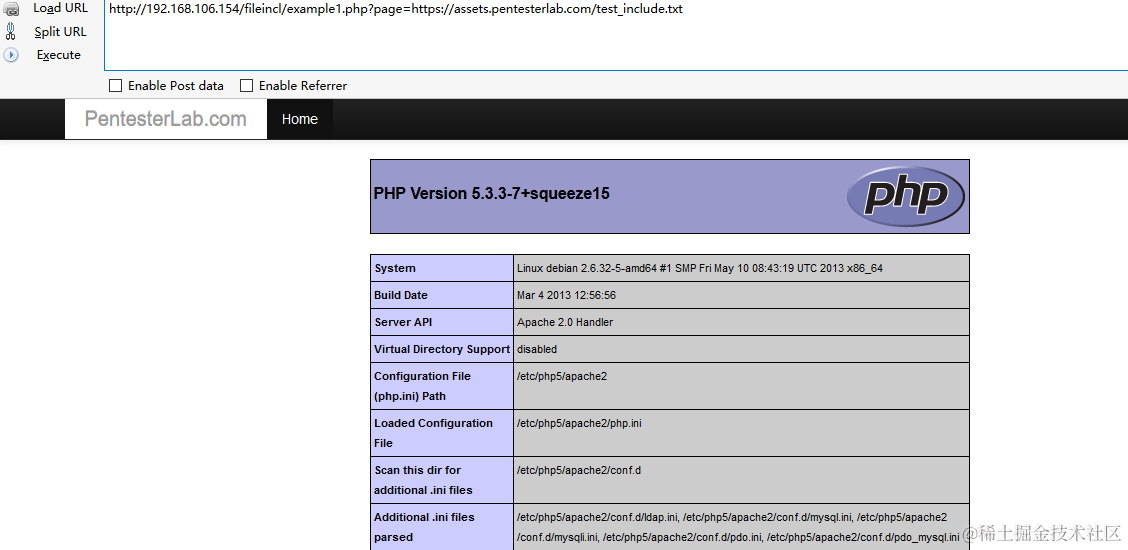Click the Execute button label
This screenshot has height=550, width=1128.
click(59, 55)
